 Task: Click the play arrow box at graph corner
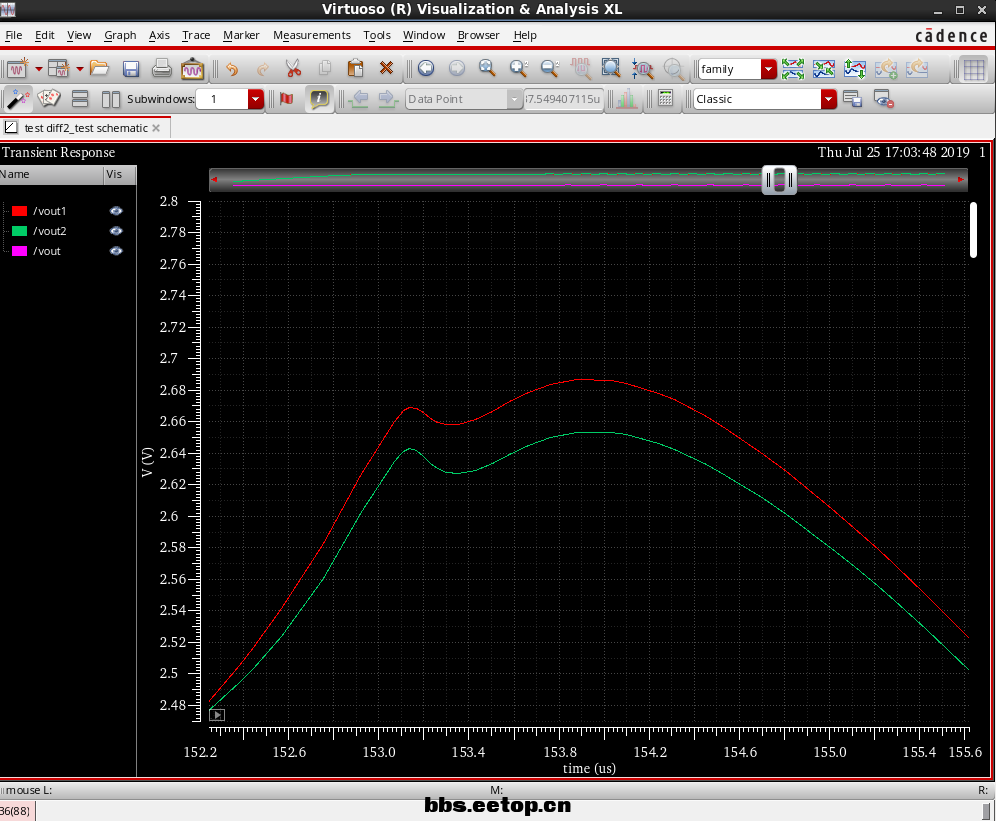tap(217, 715)
